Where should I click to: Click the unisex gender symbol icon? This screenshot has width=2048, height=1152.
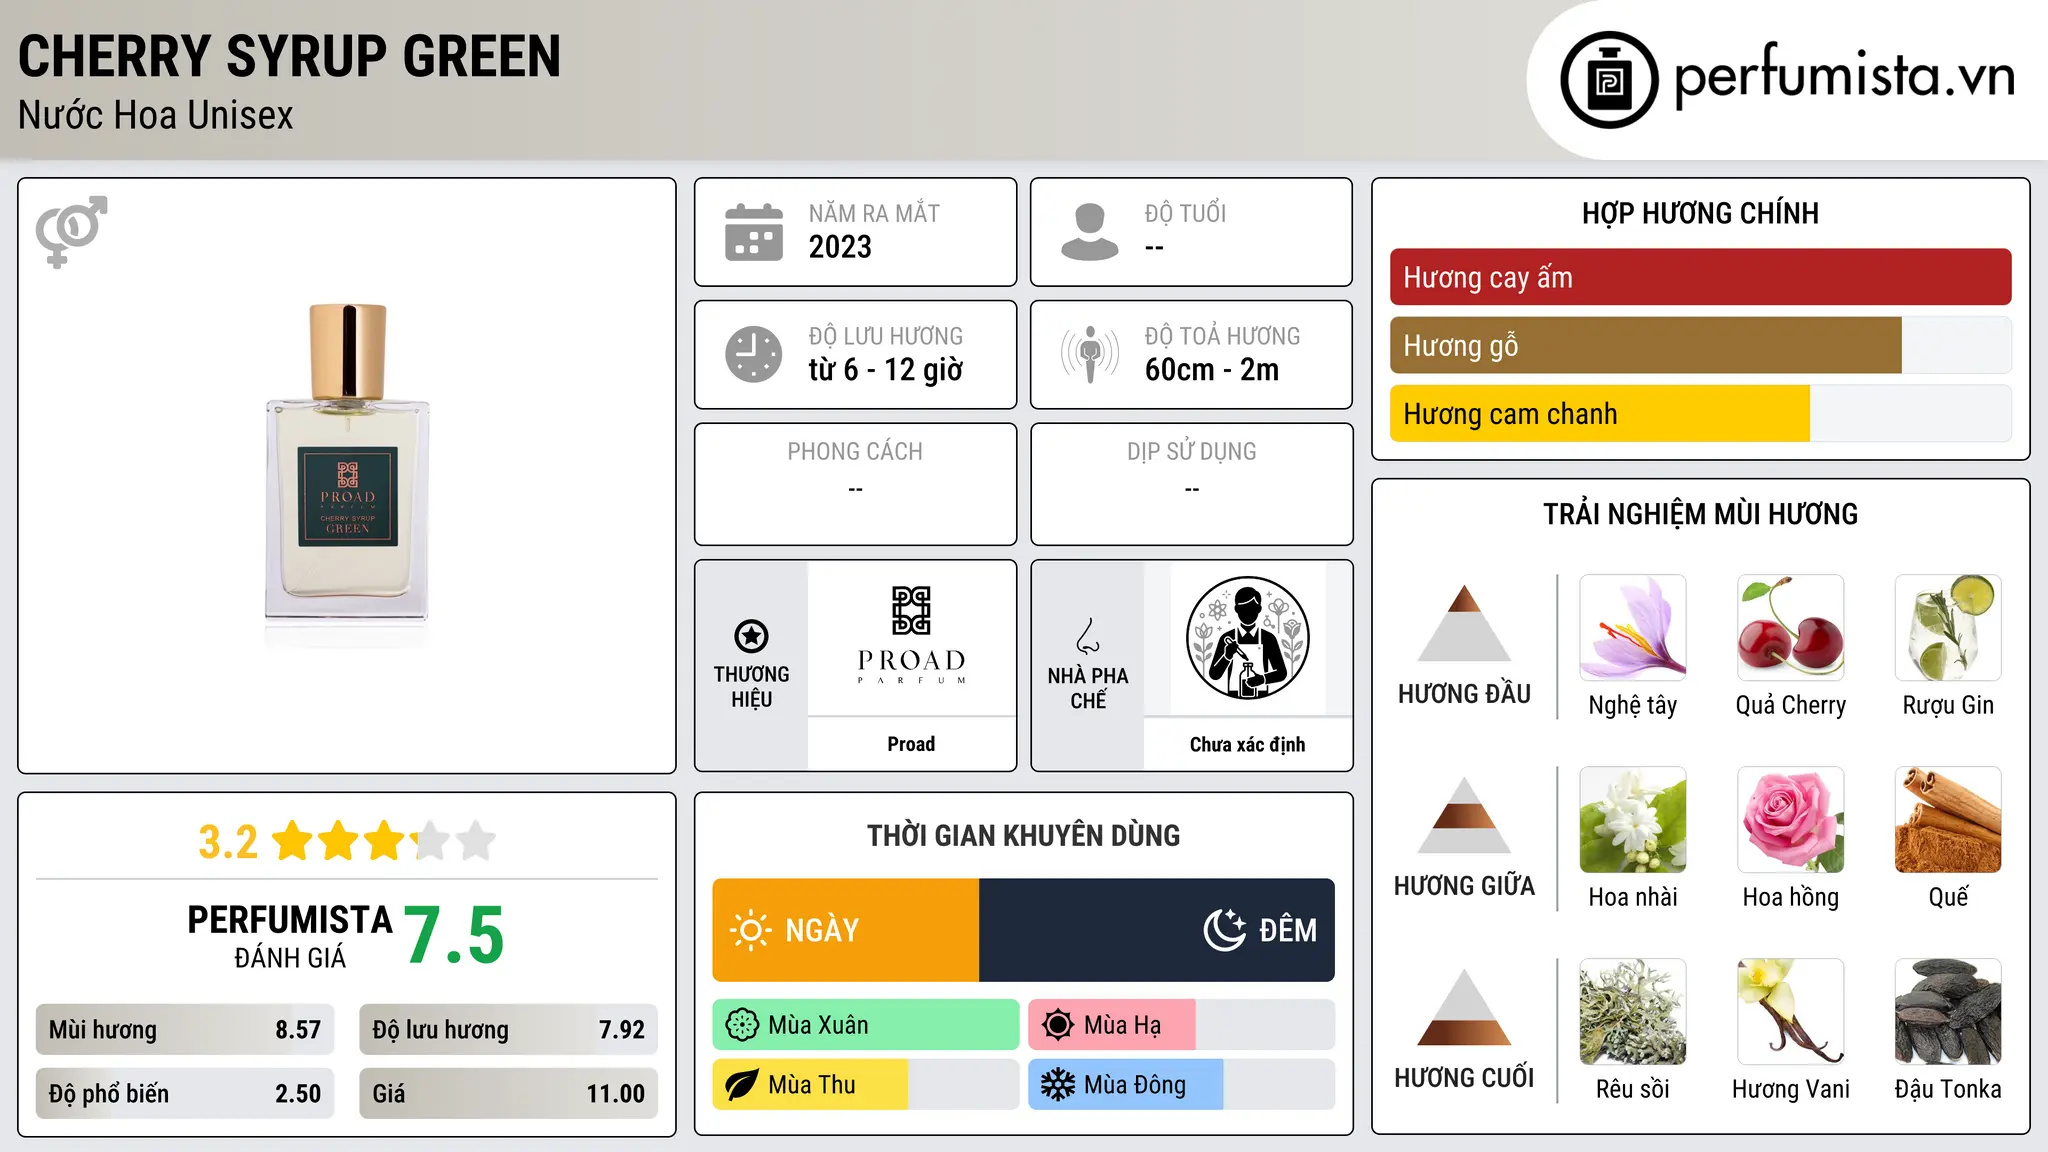tap(71, 231)
